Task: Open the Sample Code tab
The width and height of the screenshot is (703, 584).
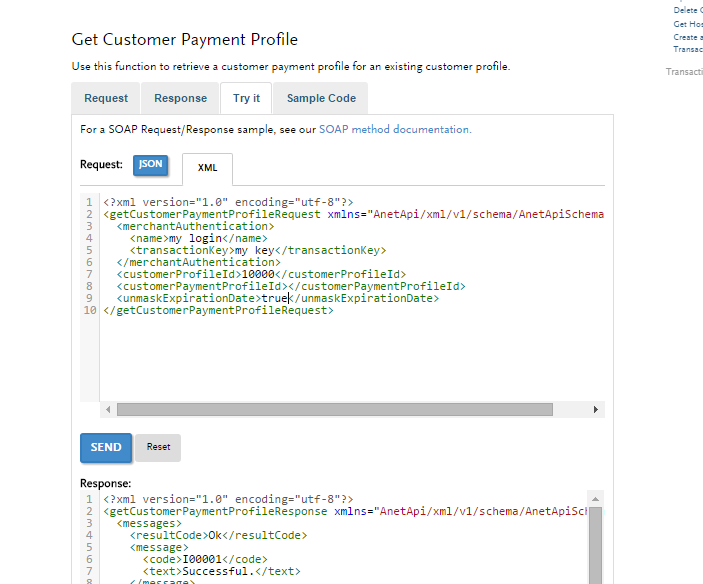Action: tap(321, 98)
